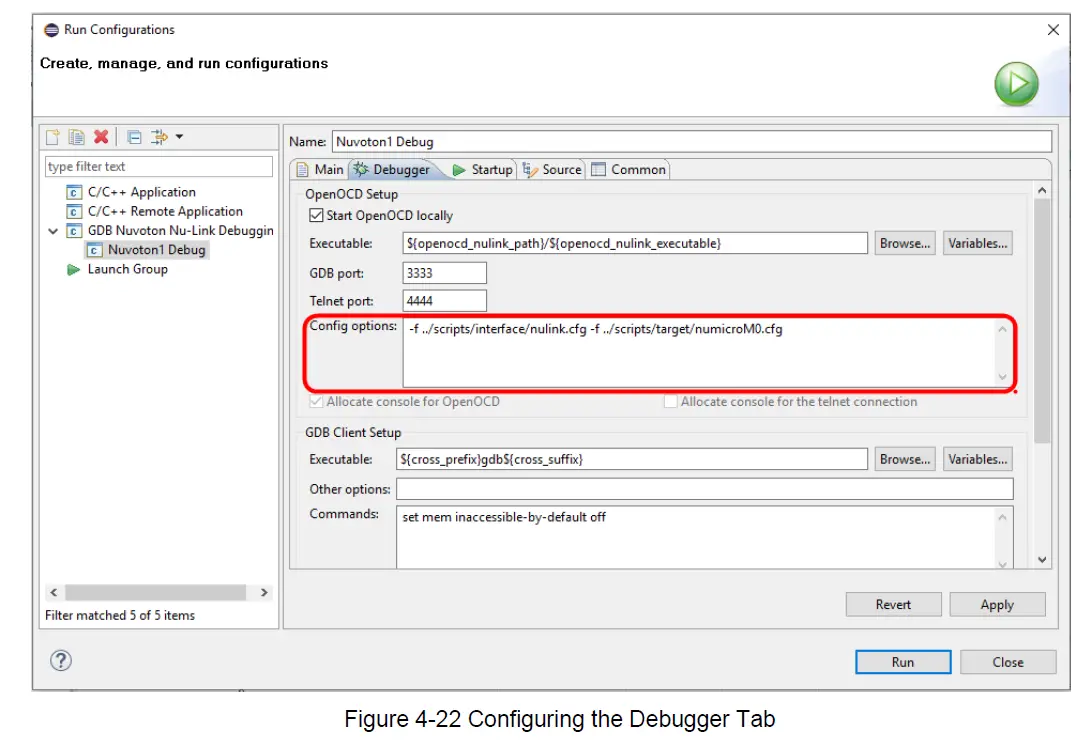Click the GDB Client Executable field
Image resolution: width=1090 pixels, height=741 pixels.
(x=632, y=459)
